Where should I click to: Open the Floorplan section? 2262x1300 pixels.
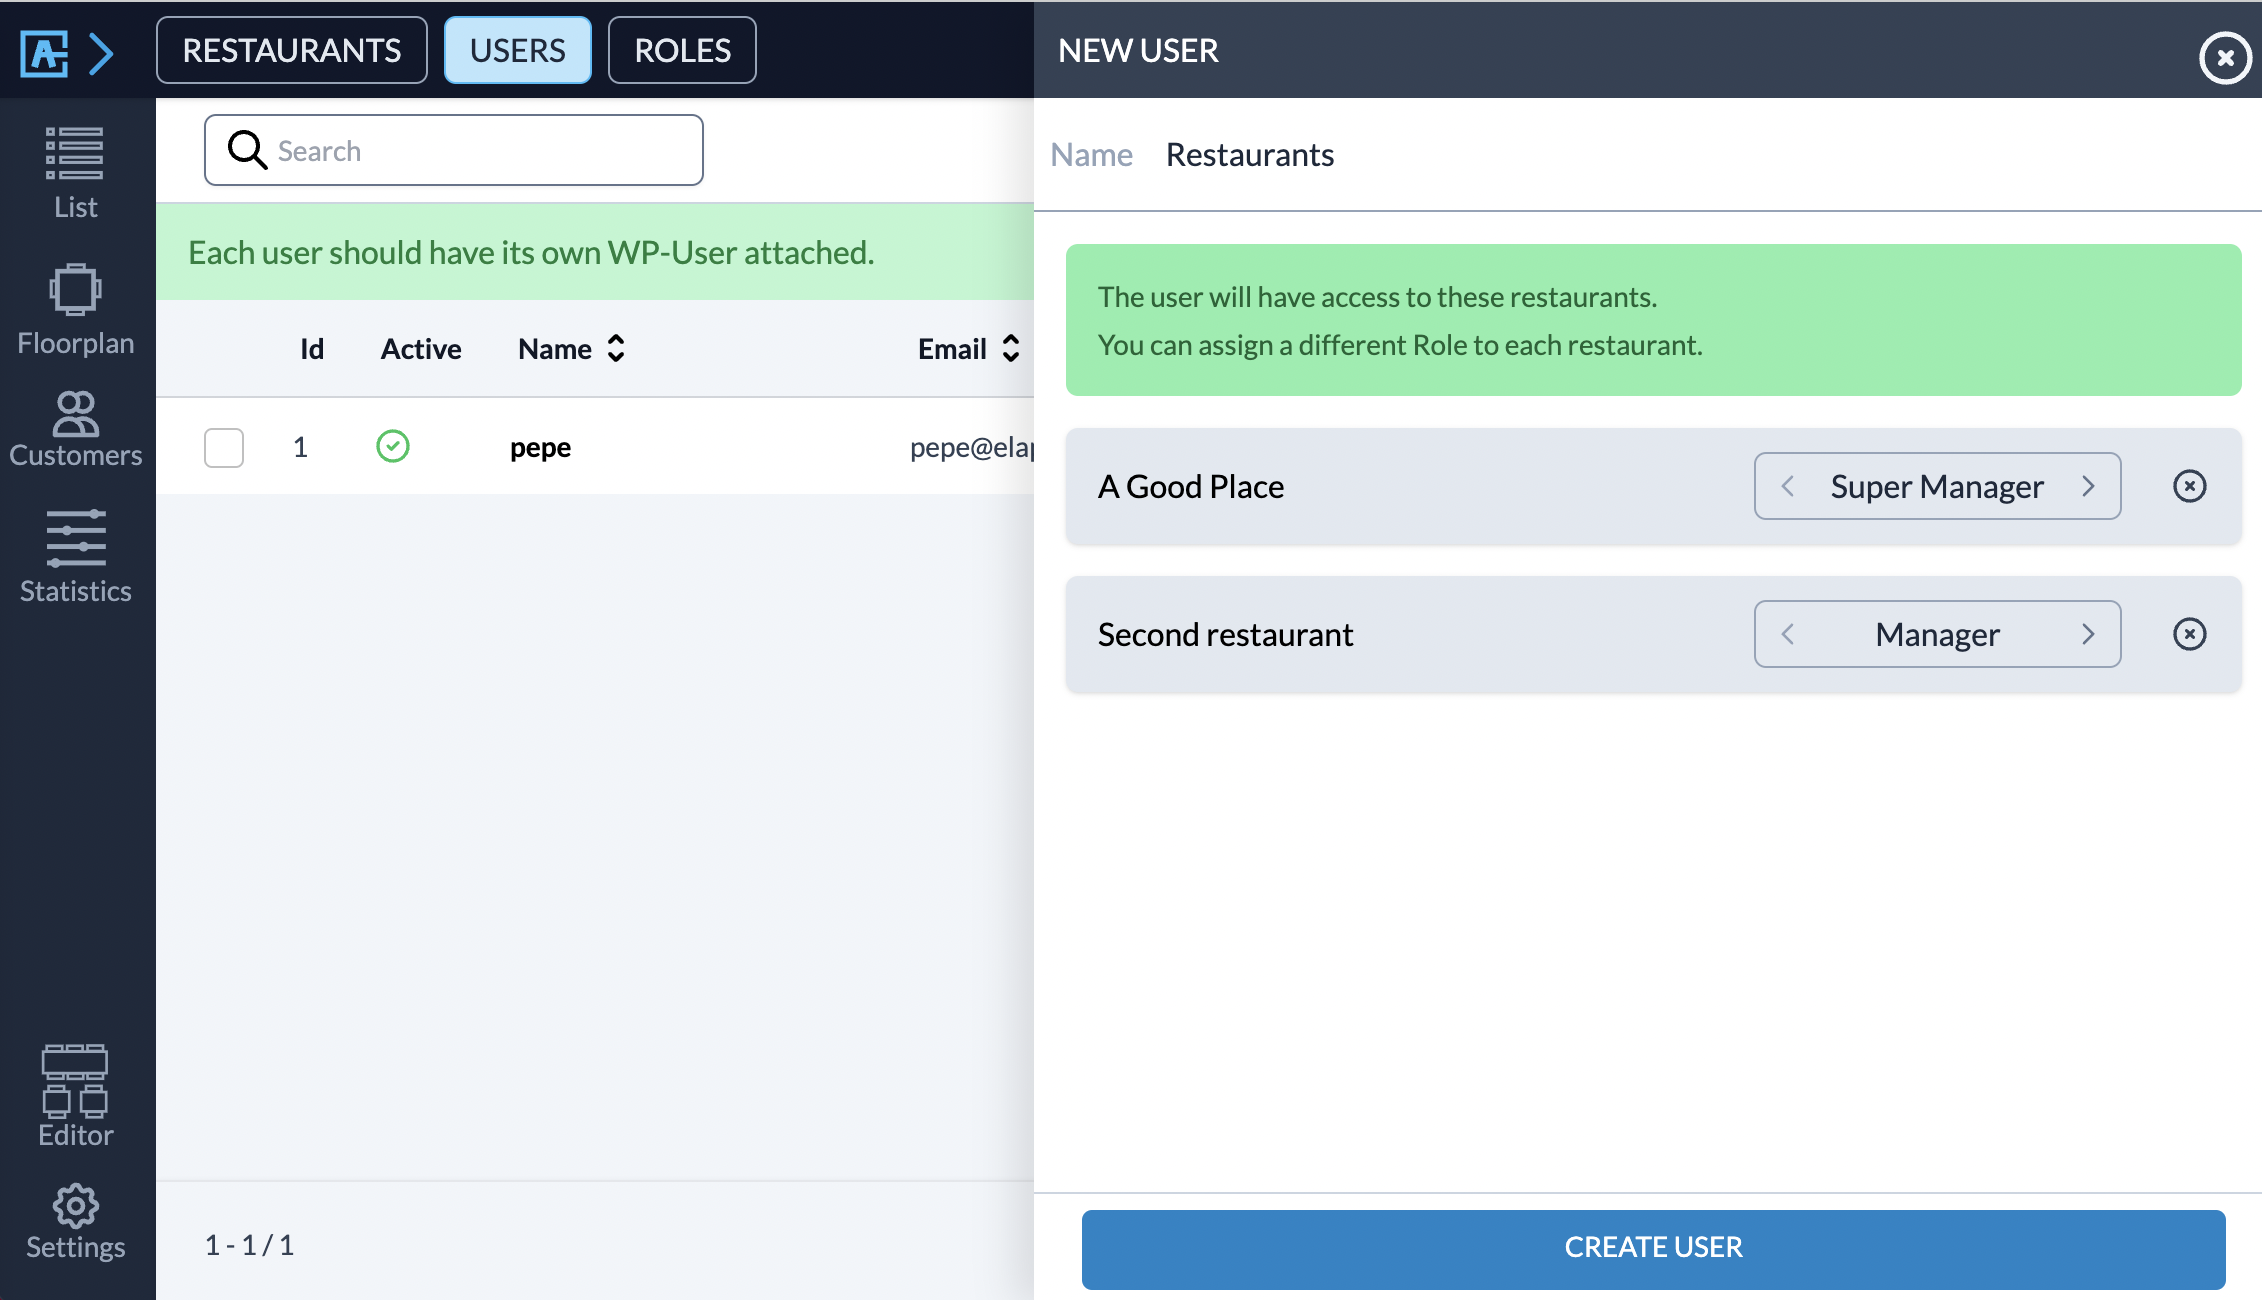[75, 310]
